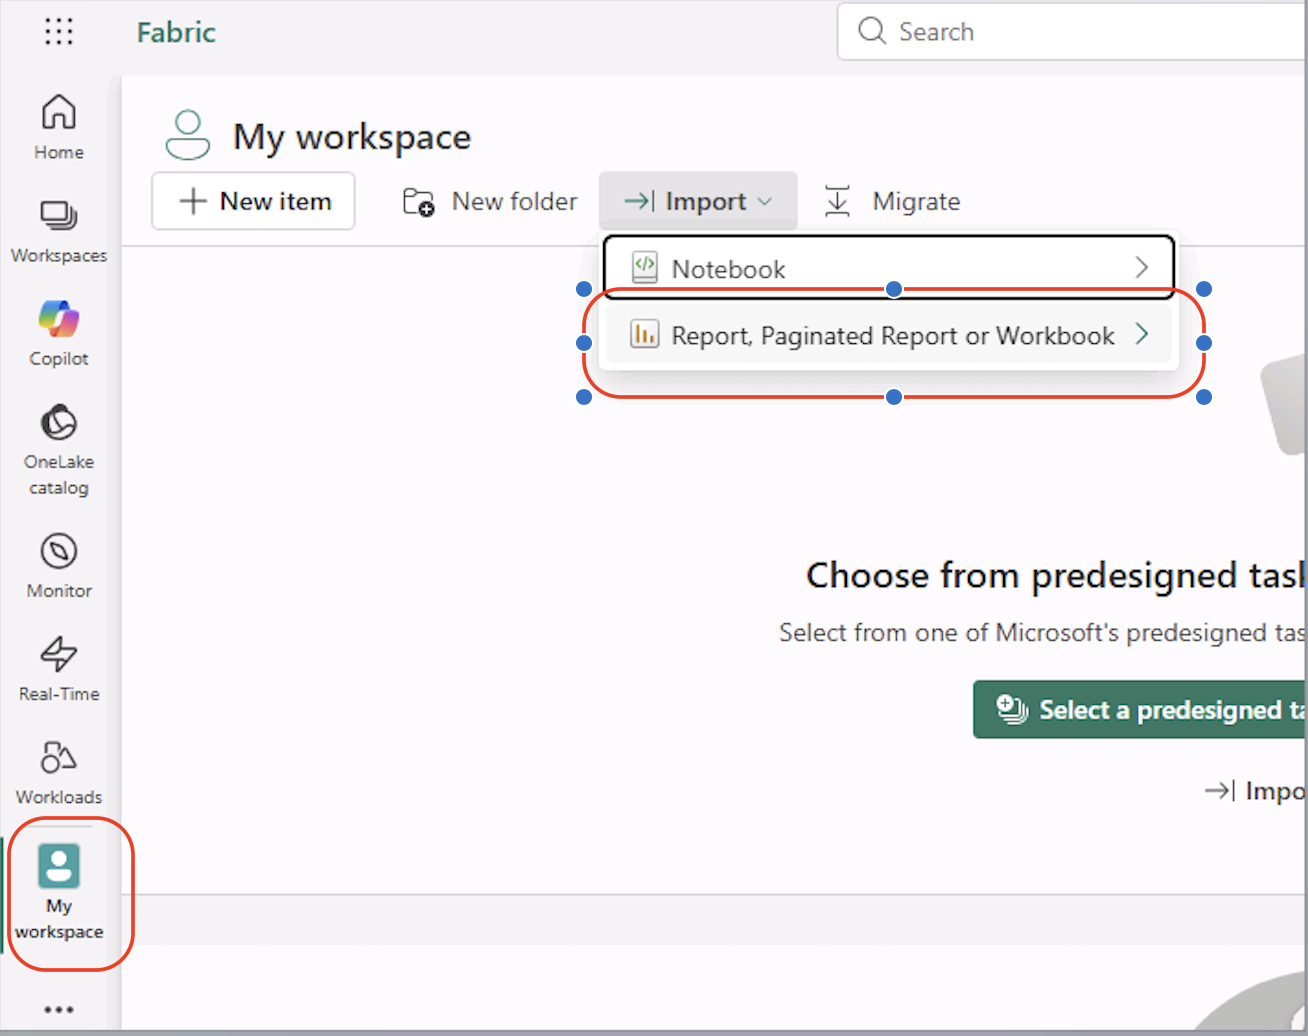Click the Fabric brand title
Screen dimensions: 1308x1036
coord(176,32)
